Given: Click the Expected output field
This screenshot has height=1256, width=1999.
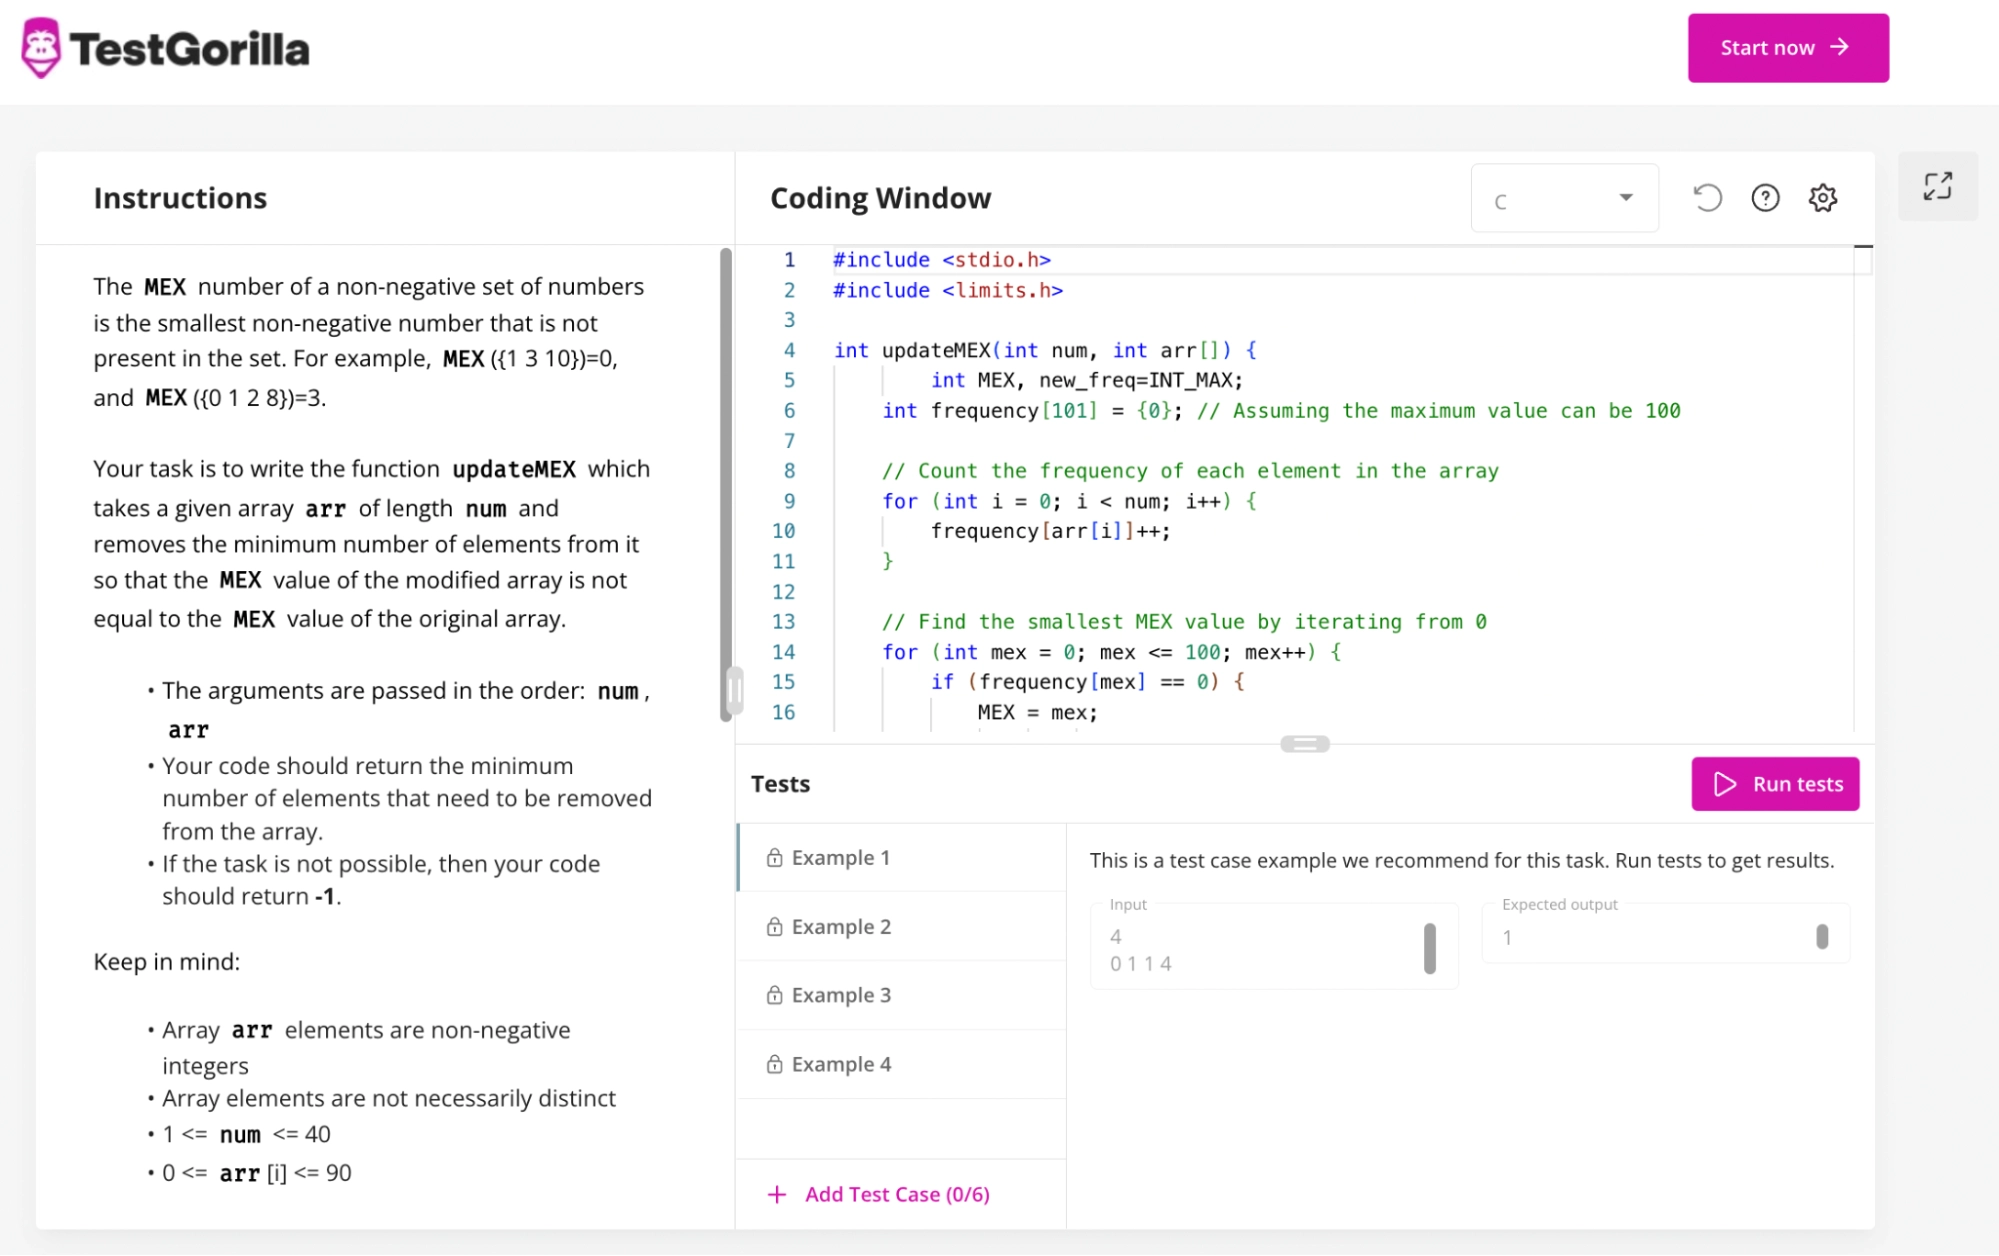Looking at the screenshot, I should [x=1665, y=935].
